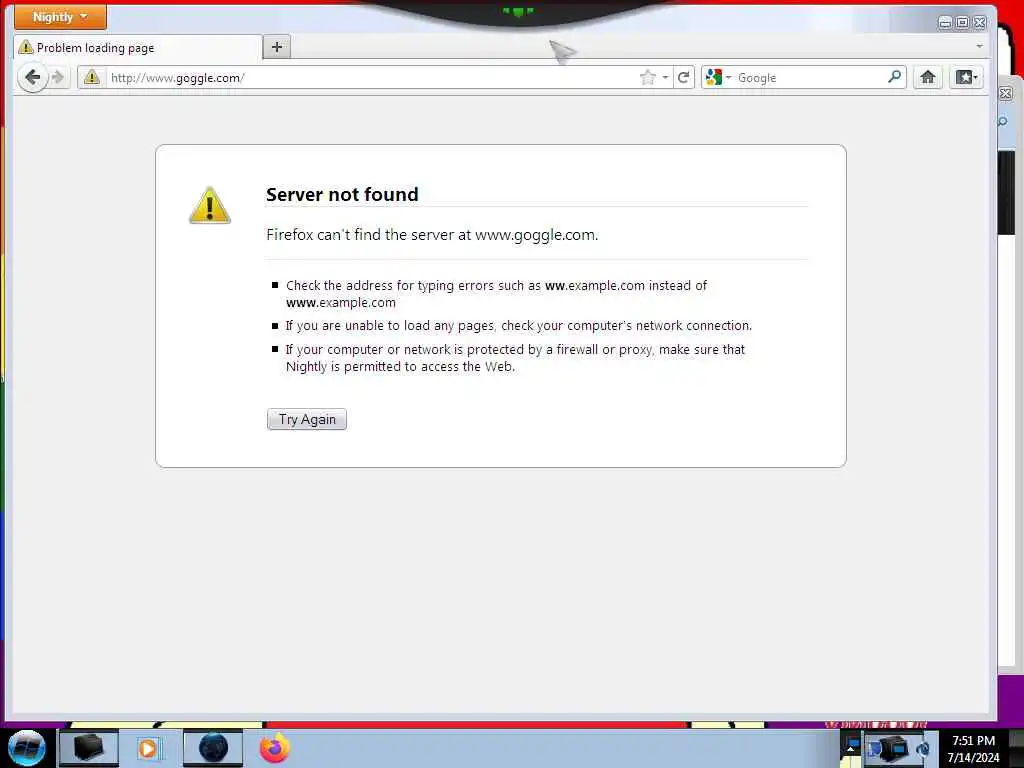The image size is (1024, 768).
Task: Open Firefox from the taskbar
Action: click(x=275, y=748)
